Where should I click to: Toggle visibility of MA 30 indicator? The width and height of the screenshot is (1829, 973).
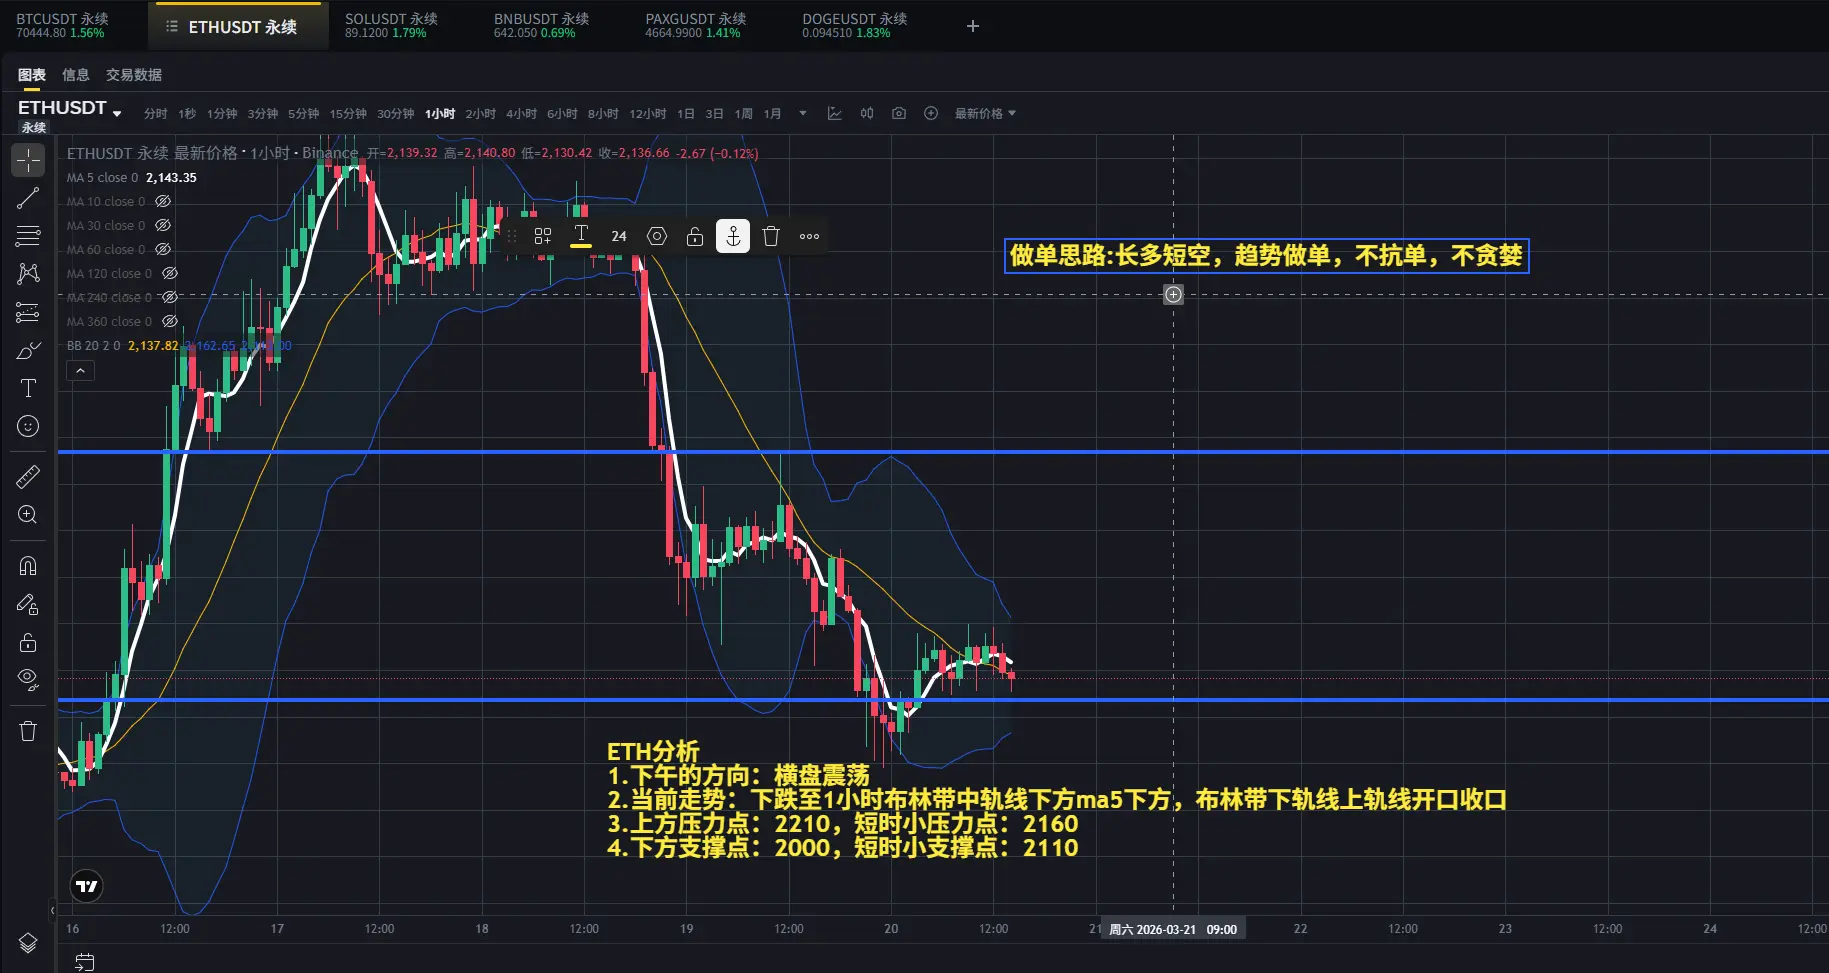(x=163, y=225)
